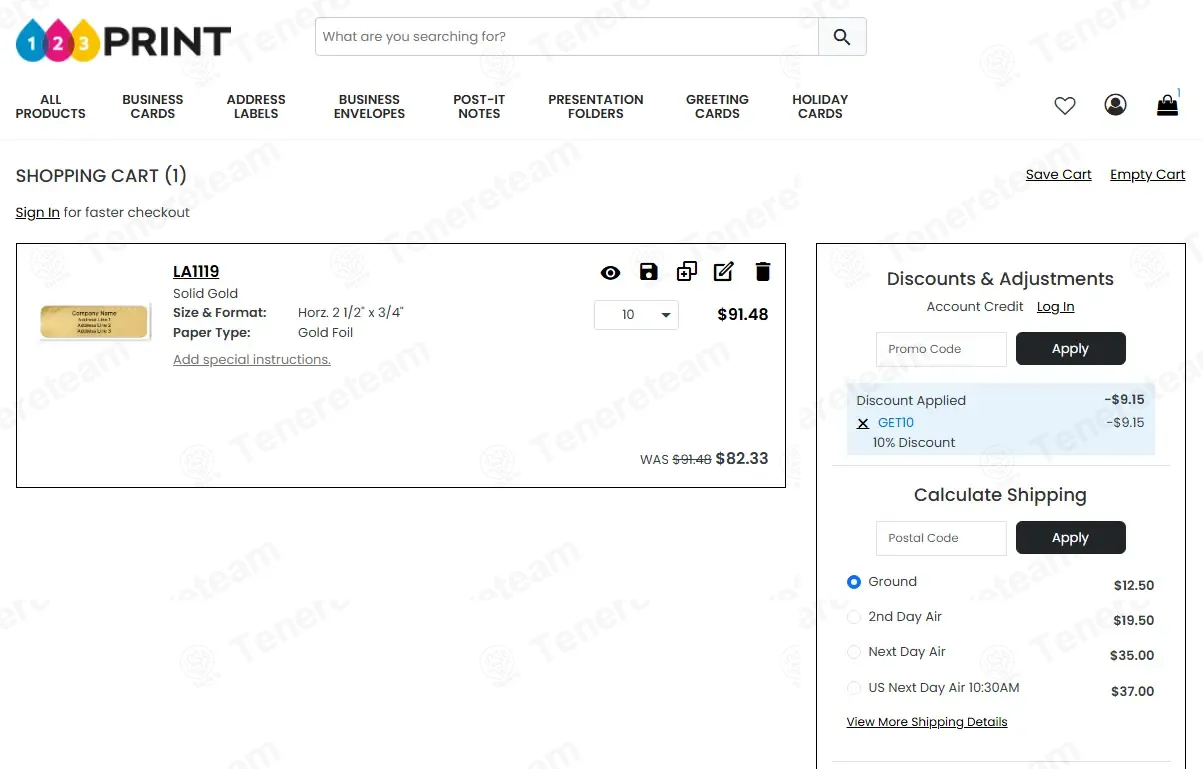Click the search magnifier icon
Screen dimensions: 1203x769
842,37
